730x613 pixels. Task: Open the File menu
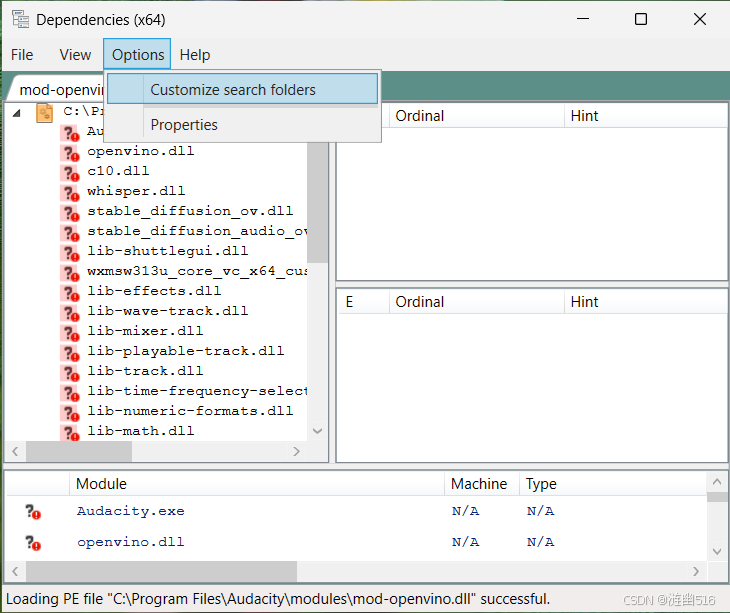[x=22, y=55]
